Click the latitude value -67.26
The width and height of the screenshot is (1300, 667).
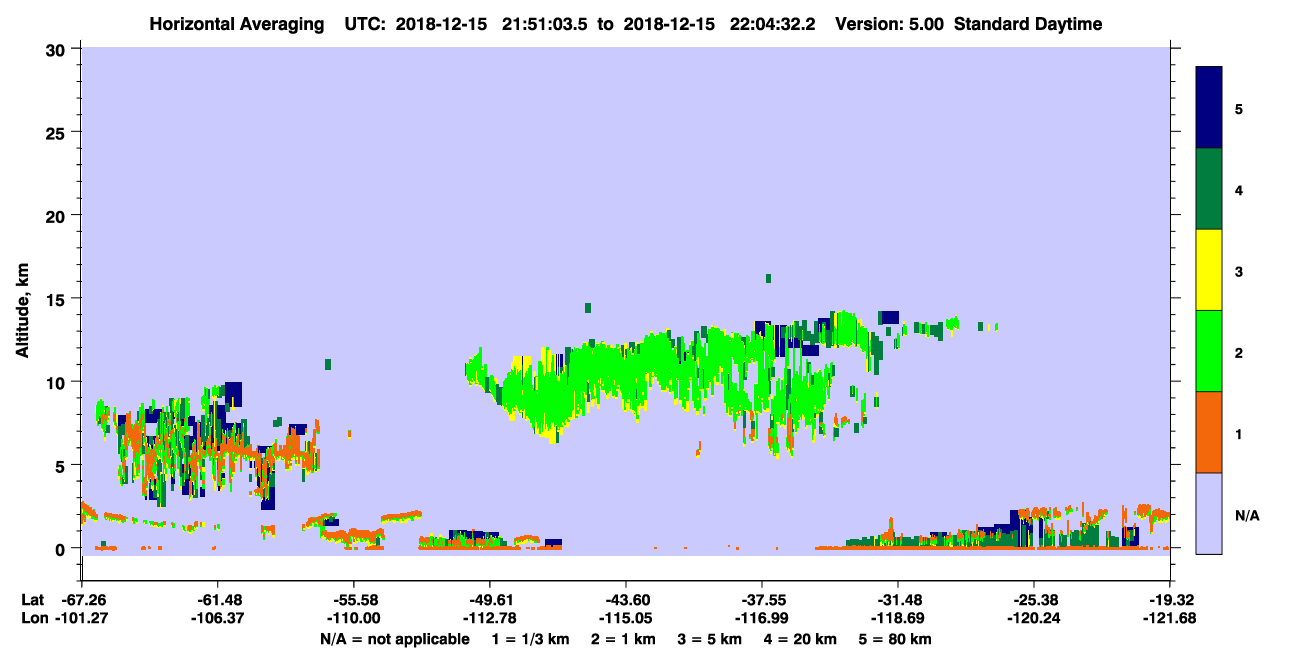click(x=83, y=600)
